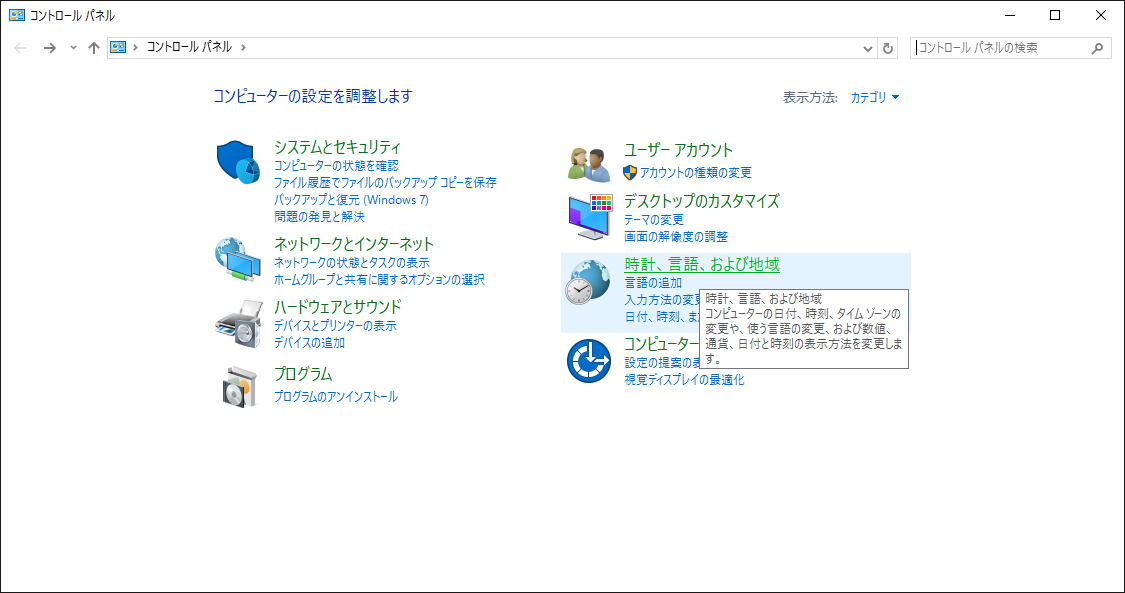Click the Network and Internet globe icon
The image size is (1125, 593).
pos(238,258)
